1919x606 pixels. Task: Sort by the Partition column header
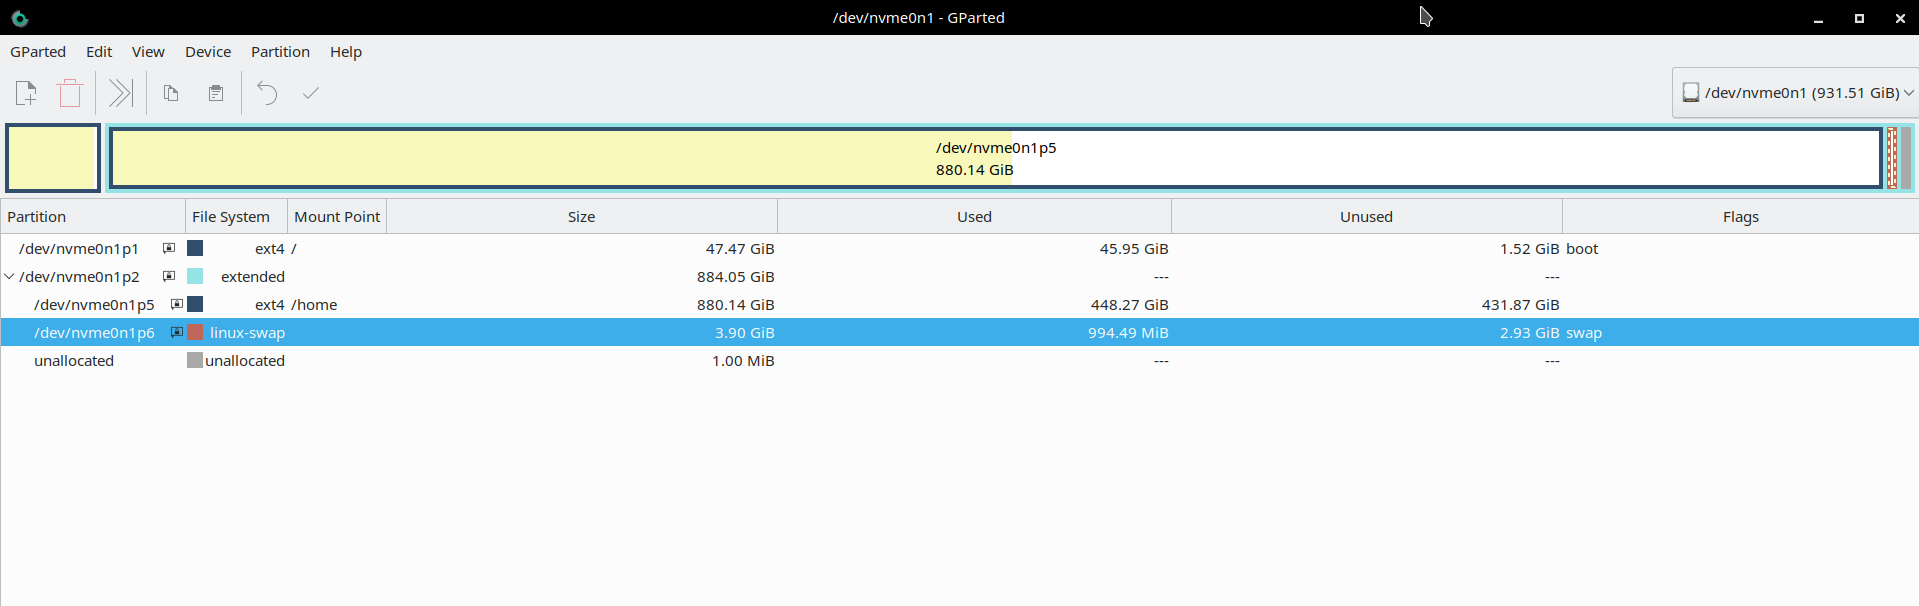click(x=93, y=217)
